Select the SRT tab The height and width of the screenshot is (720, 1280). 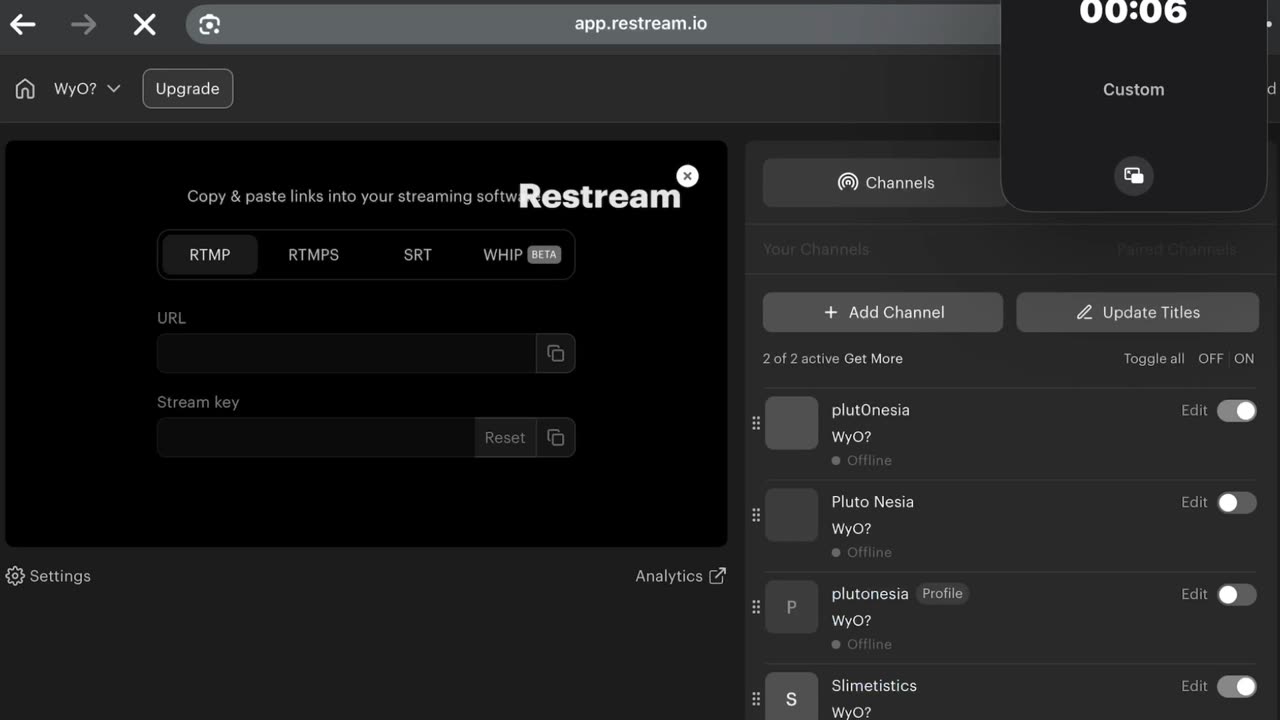tap(417, 255)
